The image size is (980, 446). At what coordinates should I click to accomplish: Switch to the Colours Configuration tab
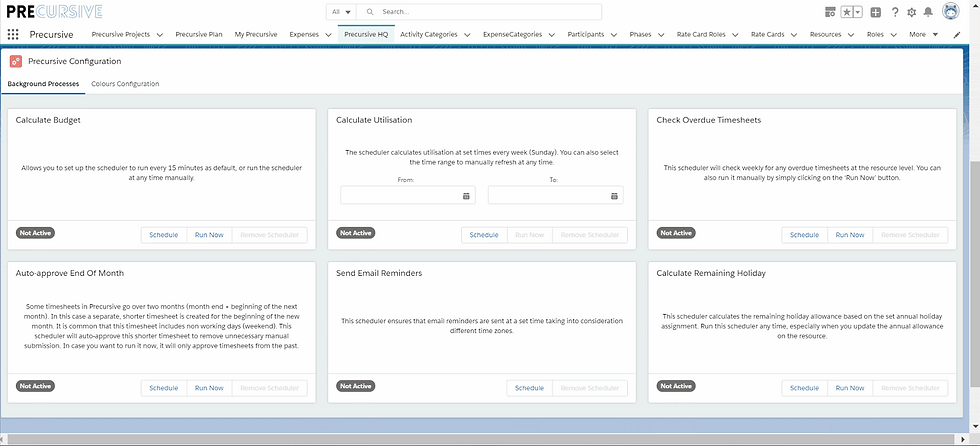pos(125,84)
